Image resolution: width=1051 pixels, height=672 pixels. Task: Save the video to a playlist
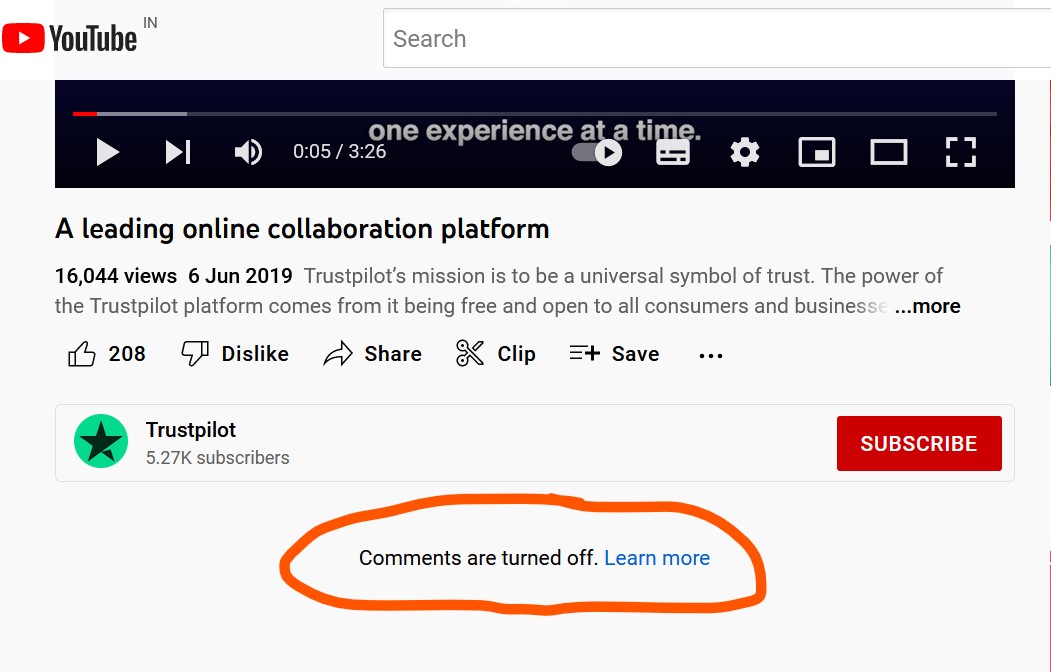[614, 354]
